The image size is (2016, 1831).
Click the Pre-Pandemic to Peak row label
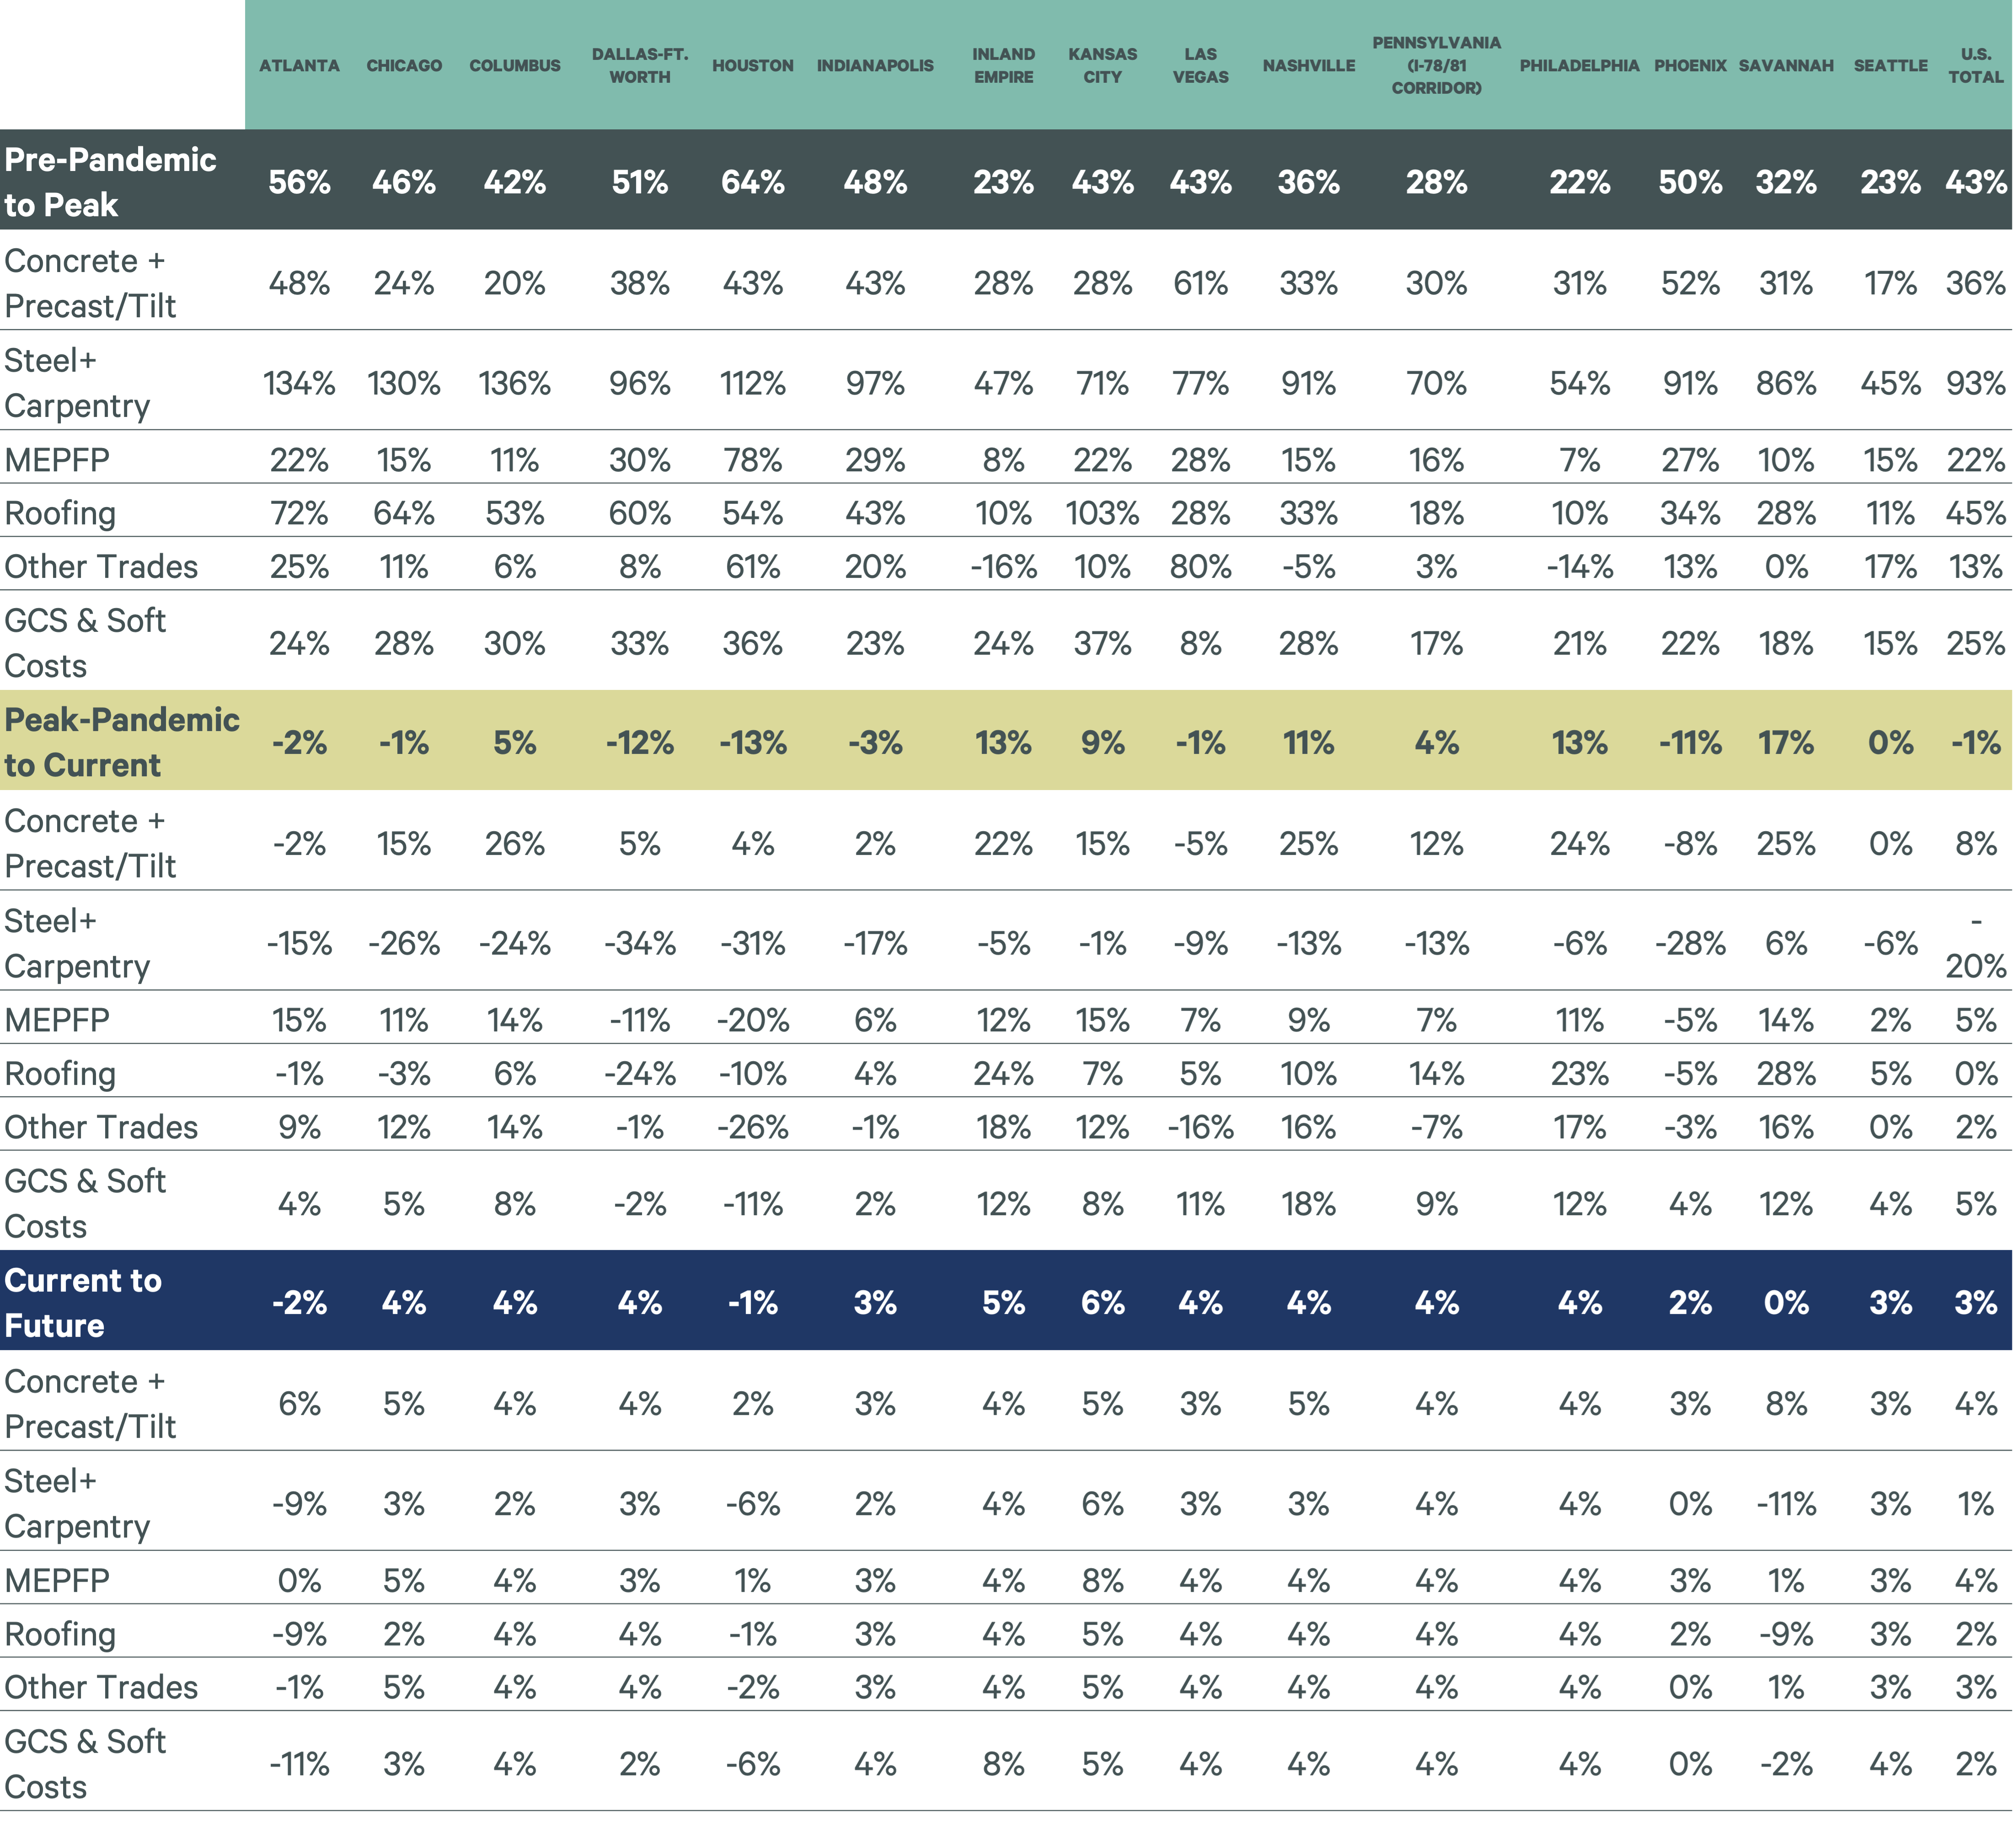(110, 182)
